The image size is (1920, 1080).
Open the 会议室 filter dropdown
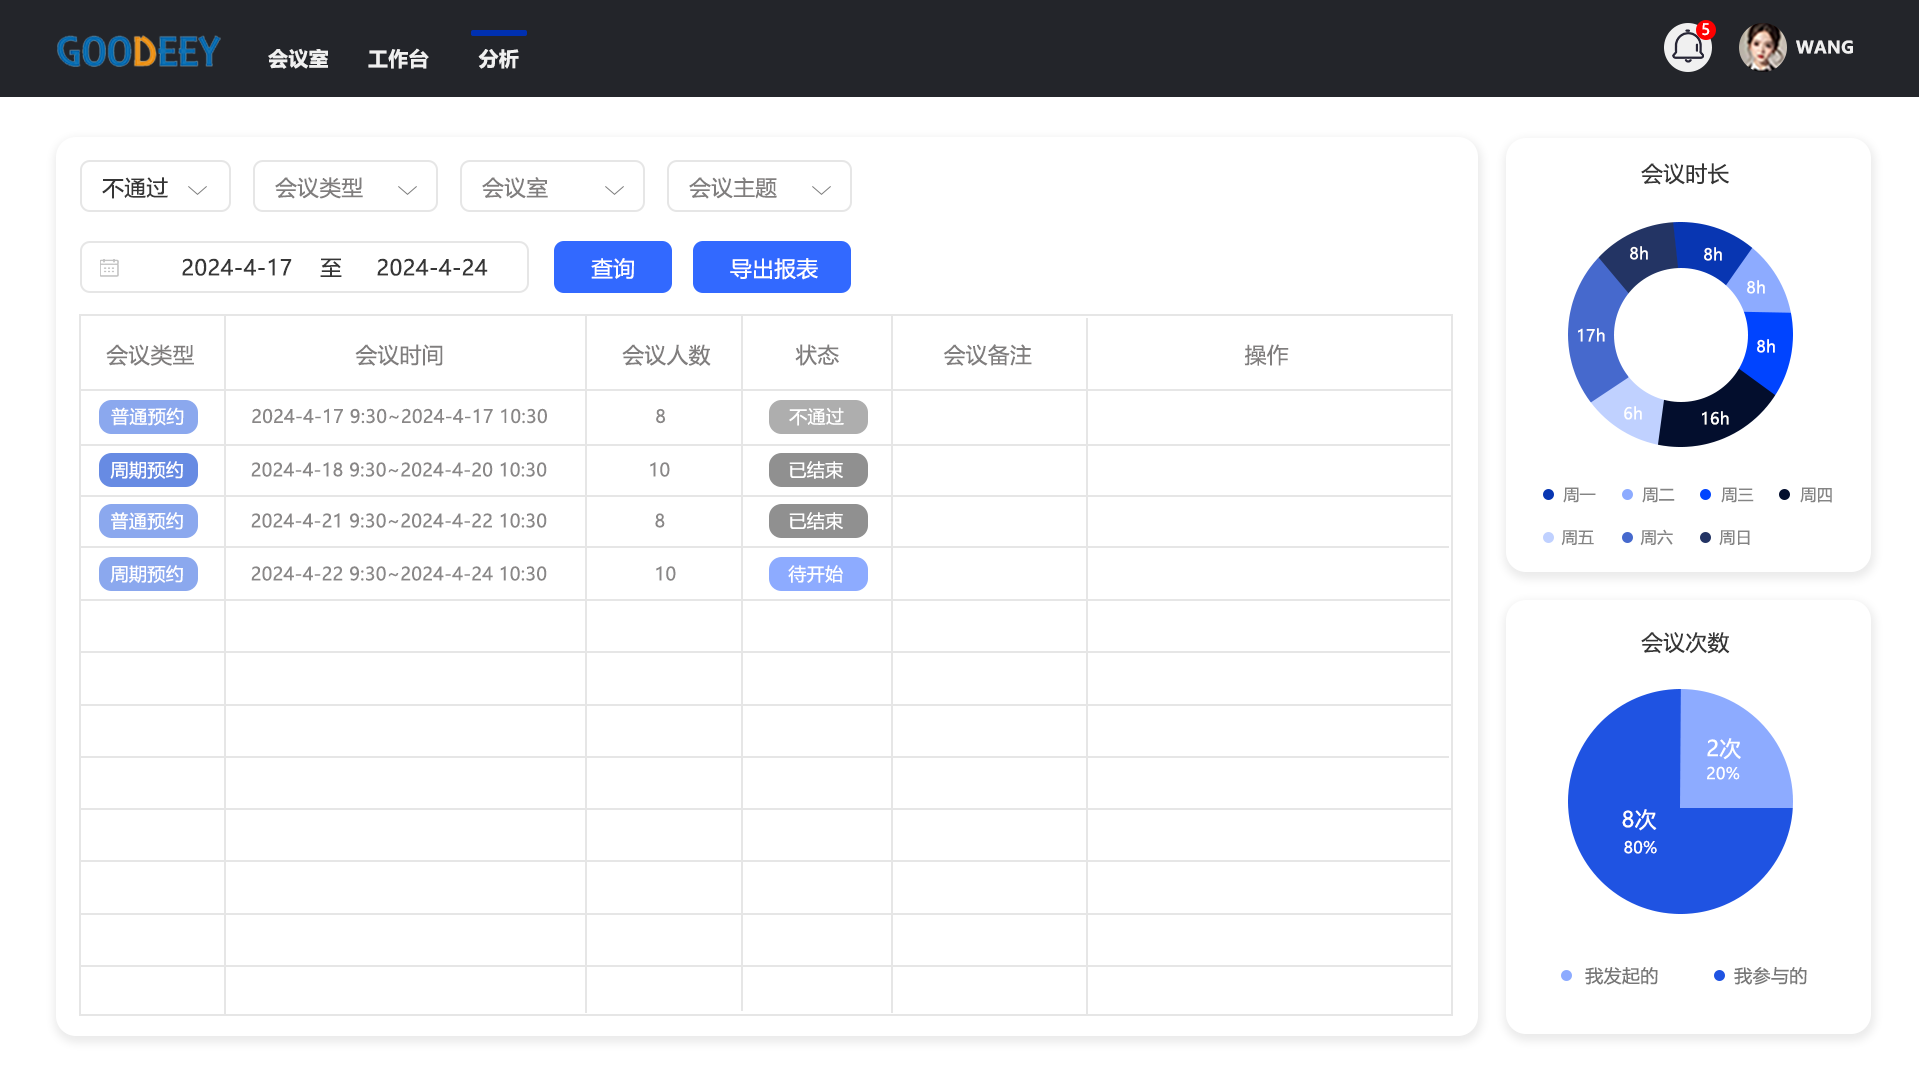click(x=552, y=187)
